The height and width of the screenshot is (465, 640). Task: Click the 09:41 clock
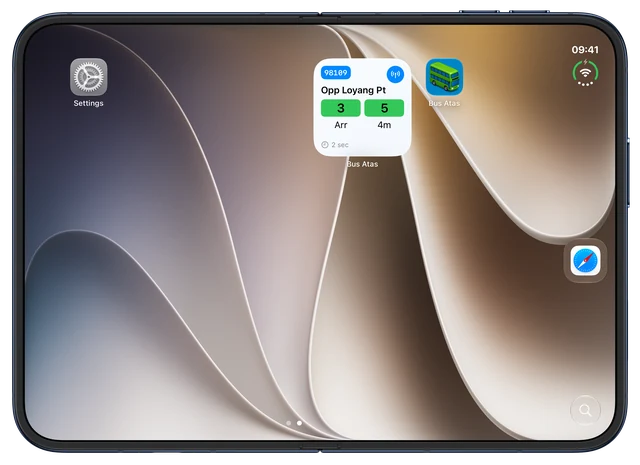tap(585, 49)
